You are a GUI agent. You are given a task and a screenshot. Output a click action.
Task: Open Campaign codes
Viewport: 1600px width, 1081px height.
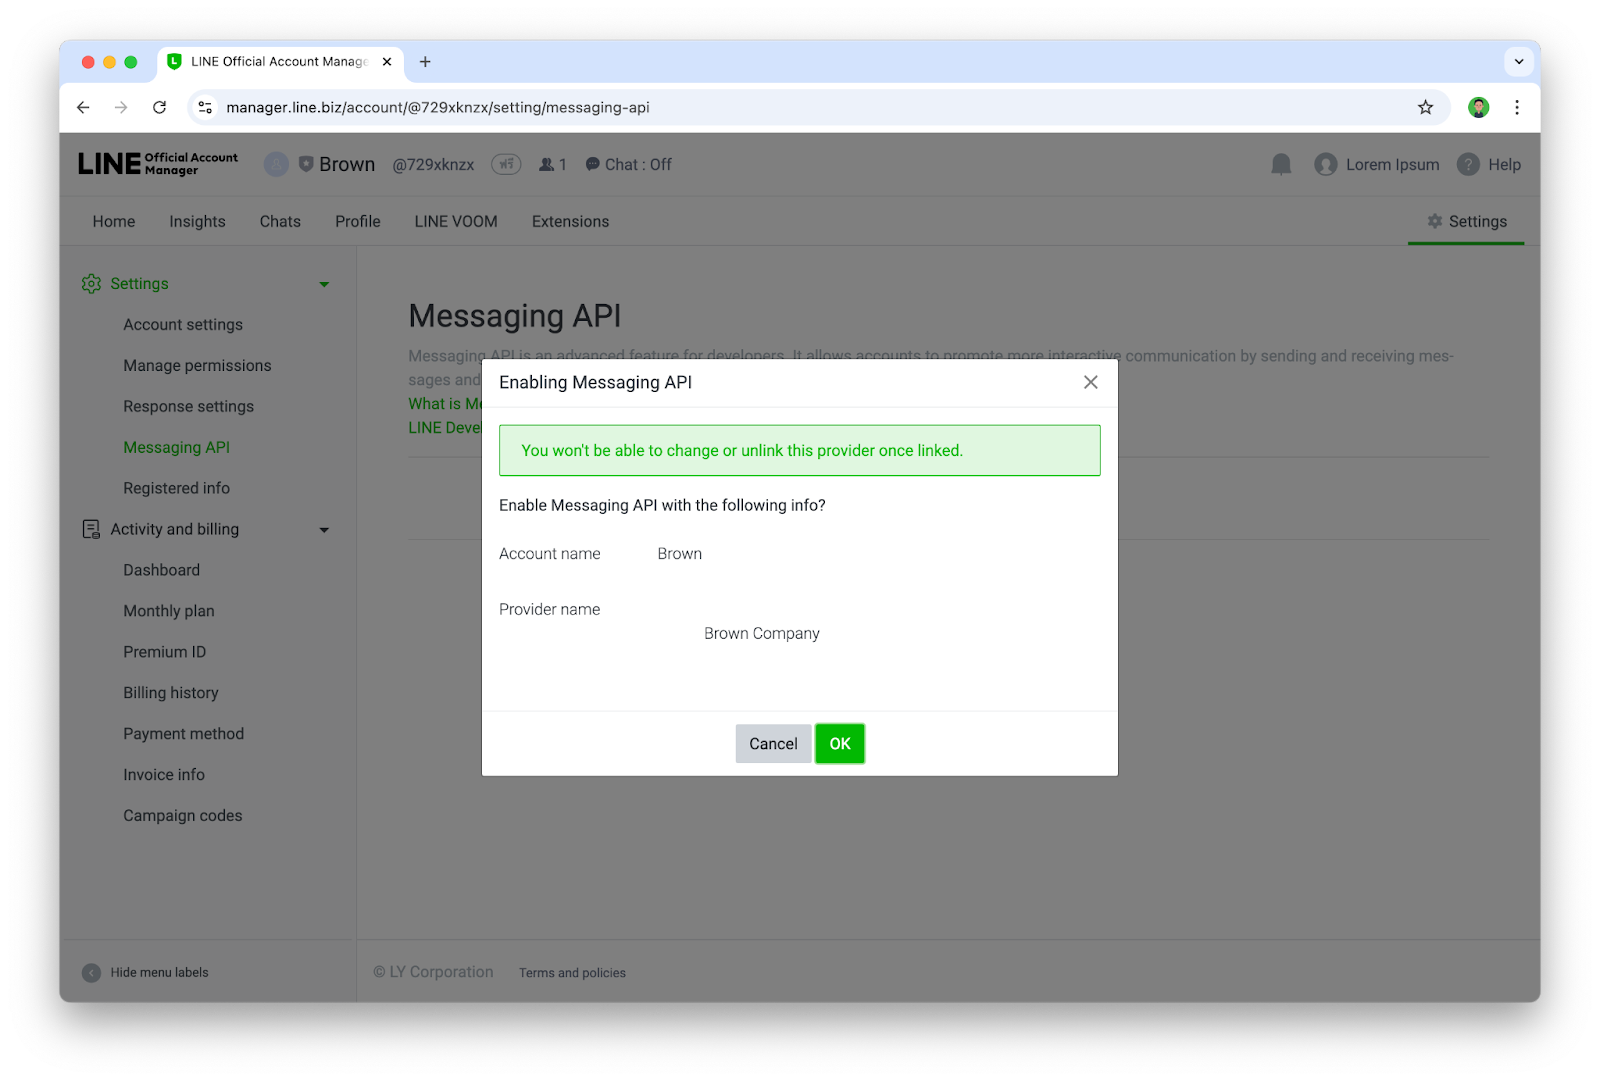coord(182,816)
